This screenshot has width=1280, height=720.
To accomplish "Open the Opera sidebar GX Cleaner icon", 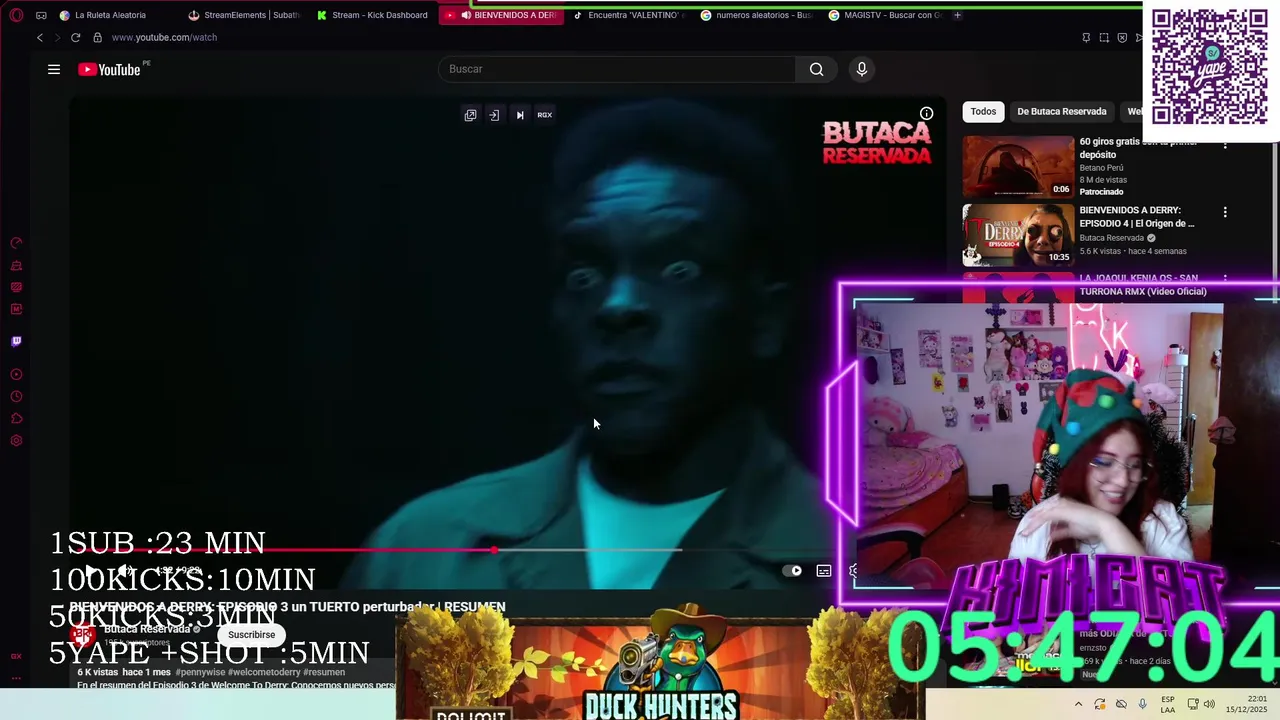I will click(x=16, y=266).
